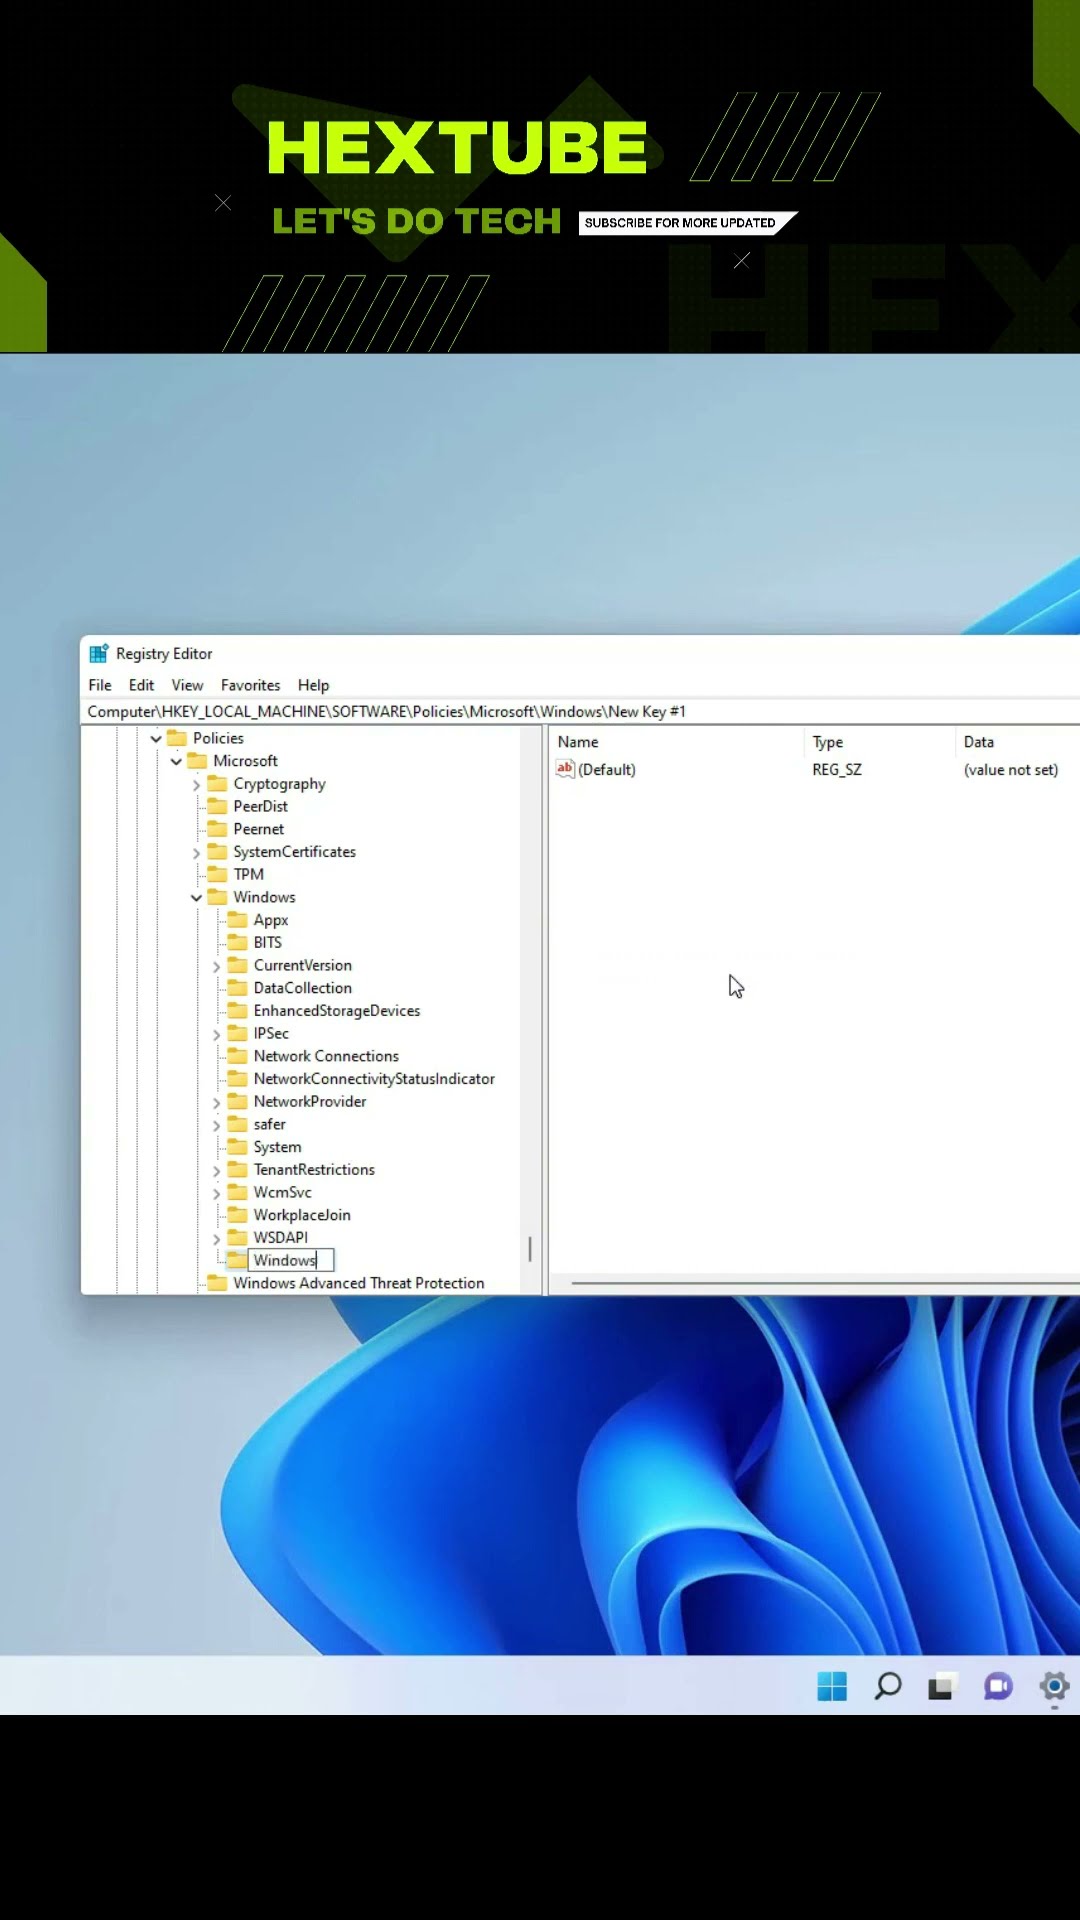Collapse the Policies key
Screen dimensions: 1080x1920
(x=156, y=738)
